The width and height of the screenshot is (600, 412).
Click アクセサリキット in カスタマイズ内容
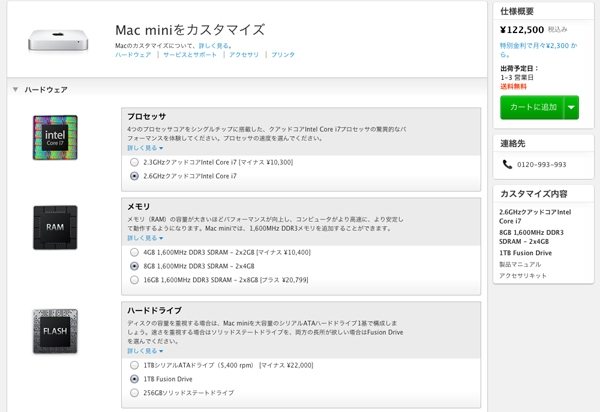point(523,275)
